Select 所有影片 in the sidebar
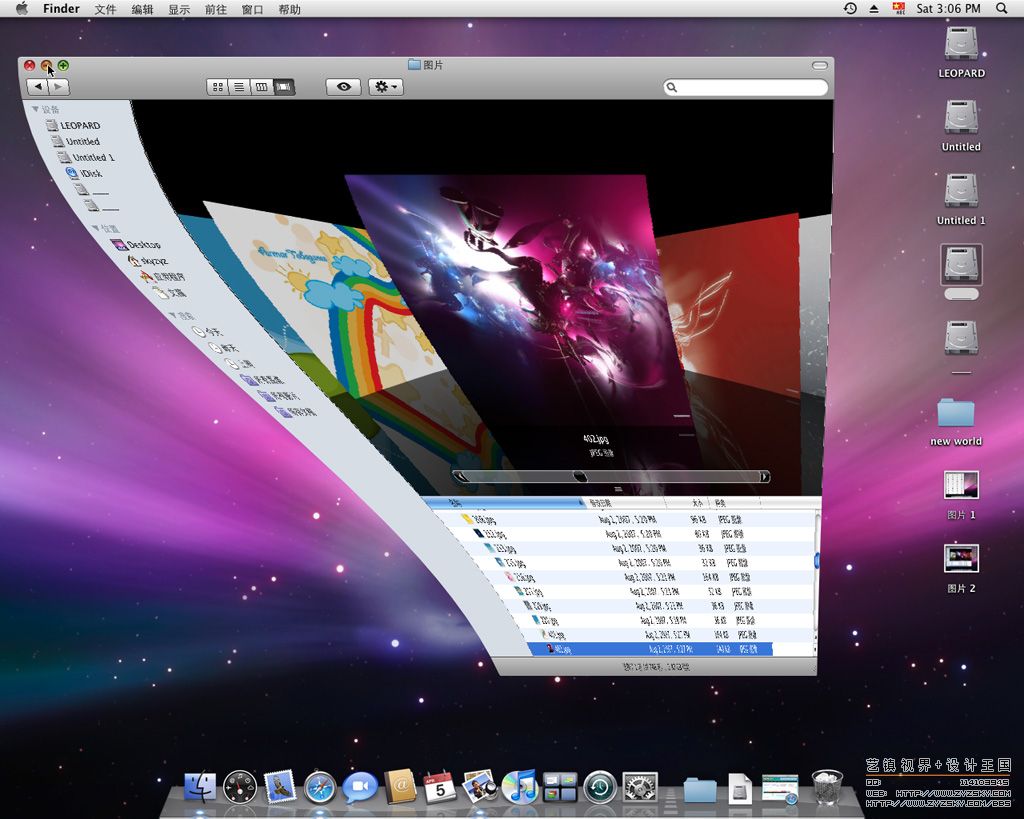Screen dimensions: 1024x819 278,396
